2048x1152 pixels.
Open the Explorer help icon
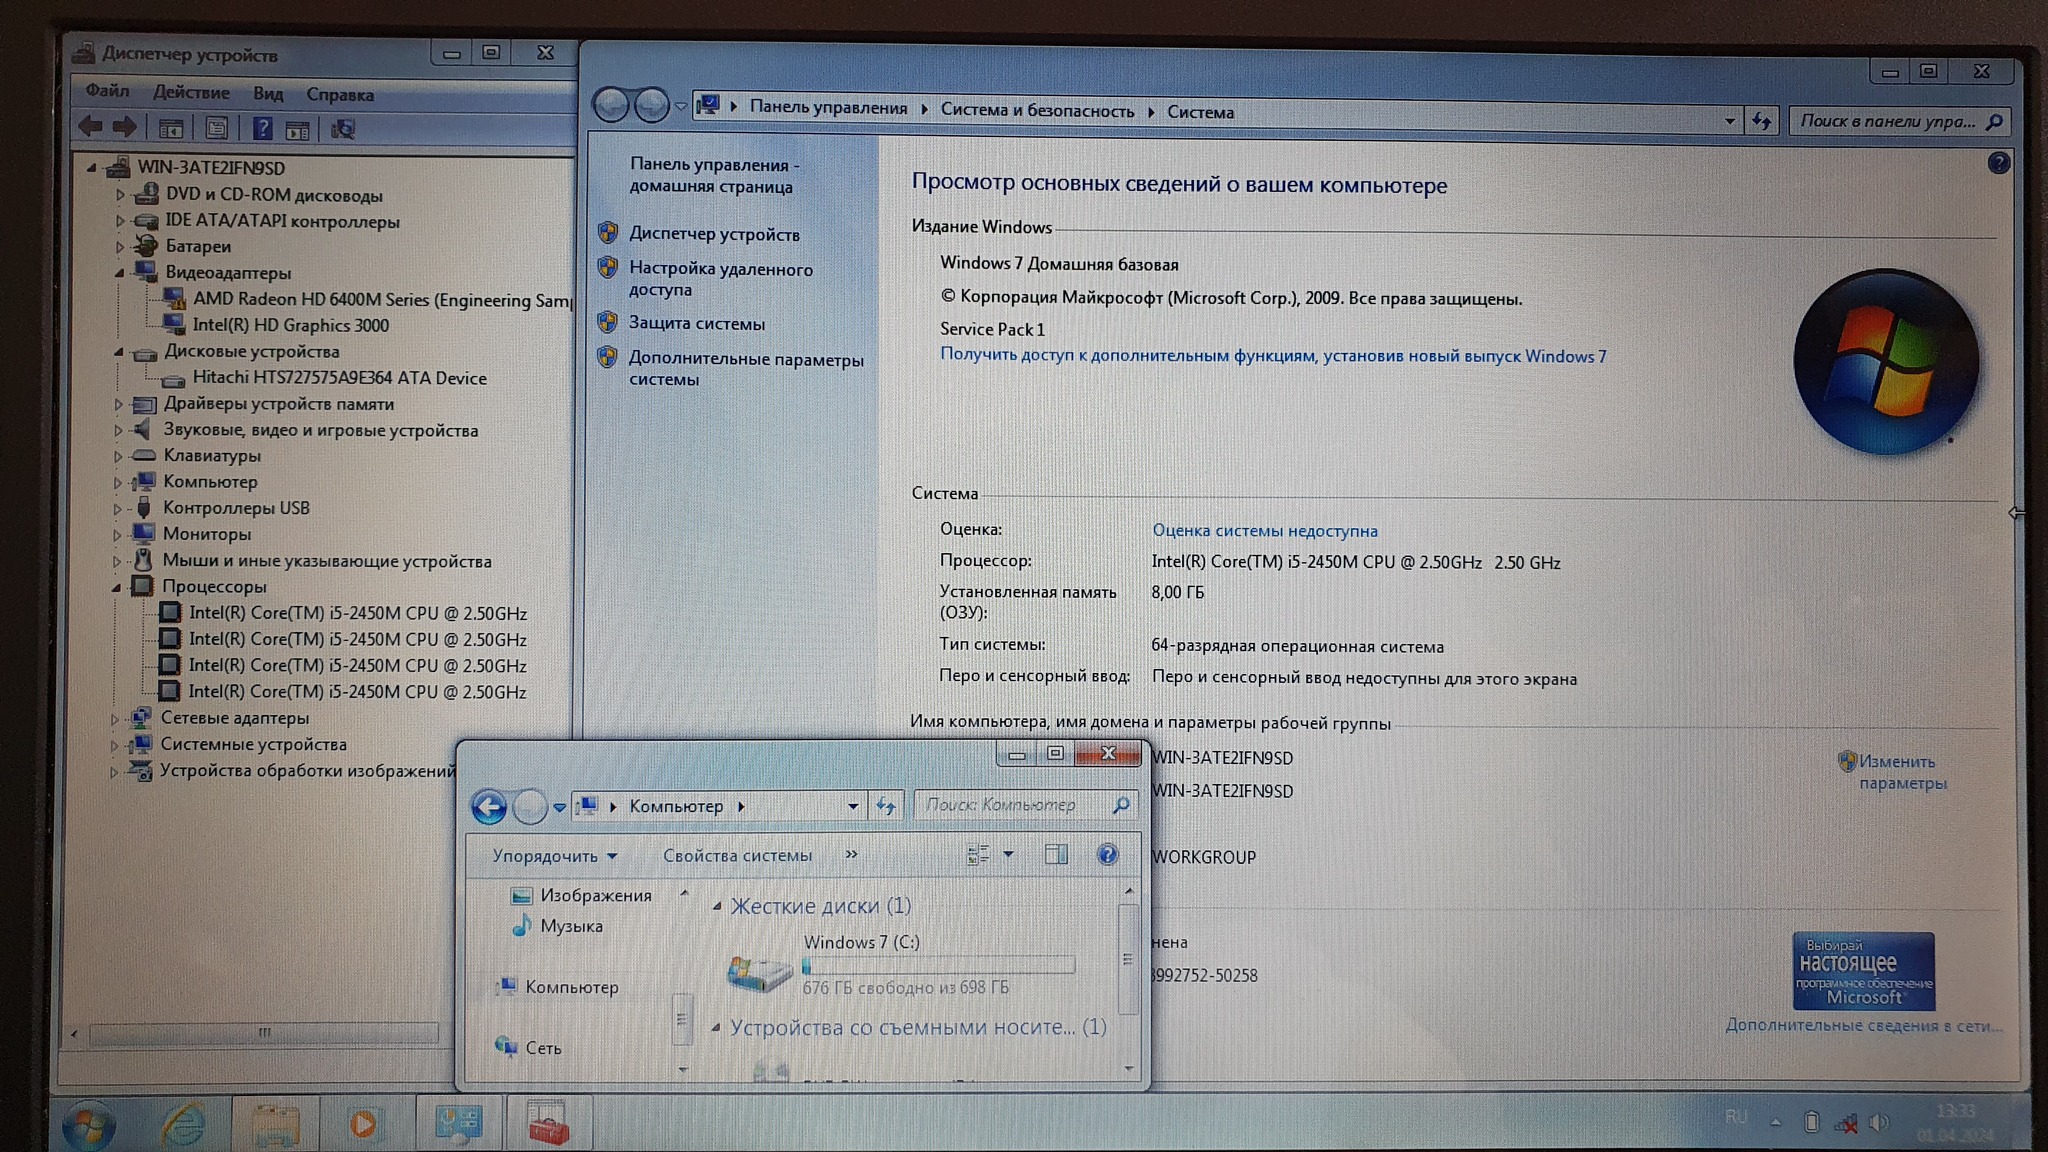point(1107,855)
